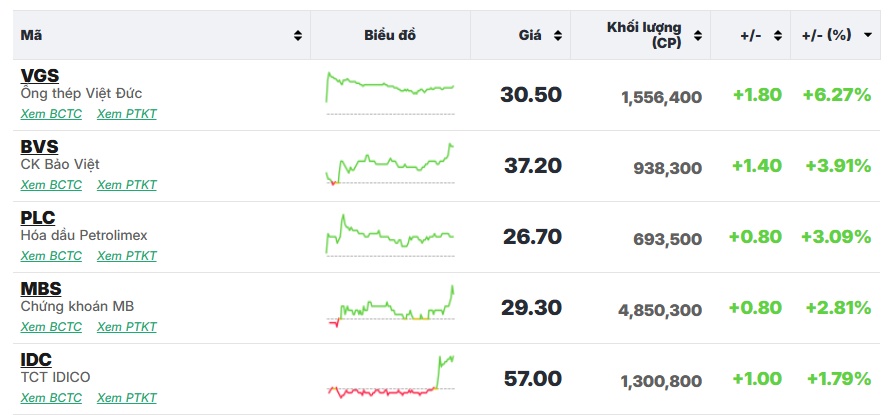Open the VGS stock ticker link

click(x=39, y=75)
